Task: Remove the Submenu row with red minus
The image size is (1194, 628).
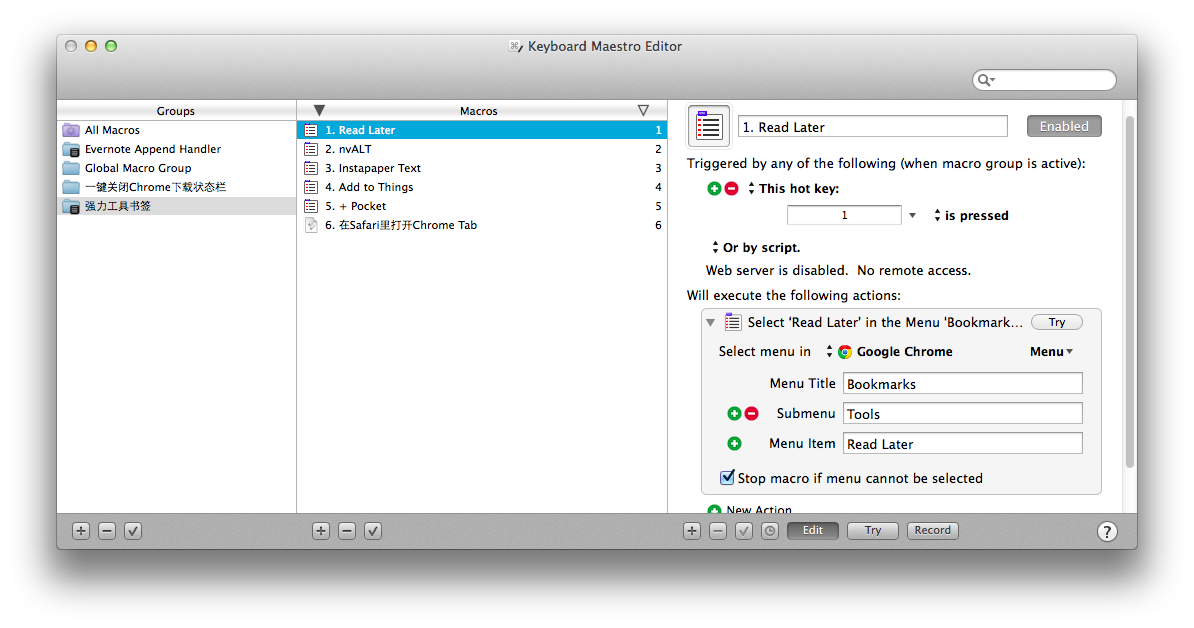Action: pos(752,413)
